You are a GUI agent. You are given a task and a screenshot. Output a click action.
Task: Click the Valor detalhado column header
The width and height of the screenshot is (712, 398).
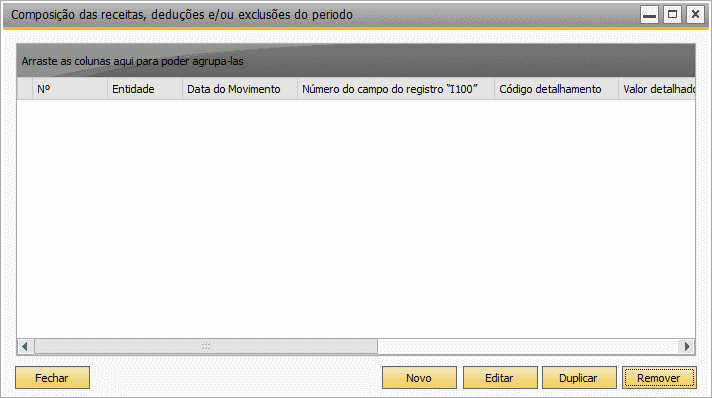coord(657,89)
